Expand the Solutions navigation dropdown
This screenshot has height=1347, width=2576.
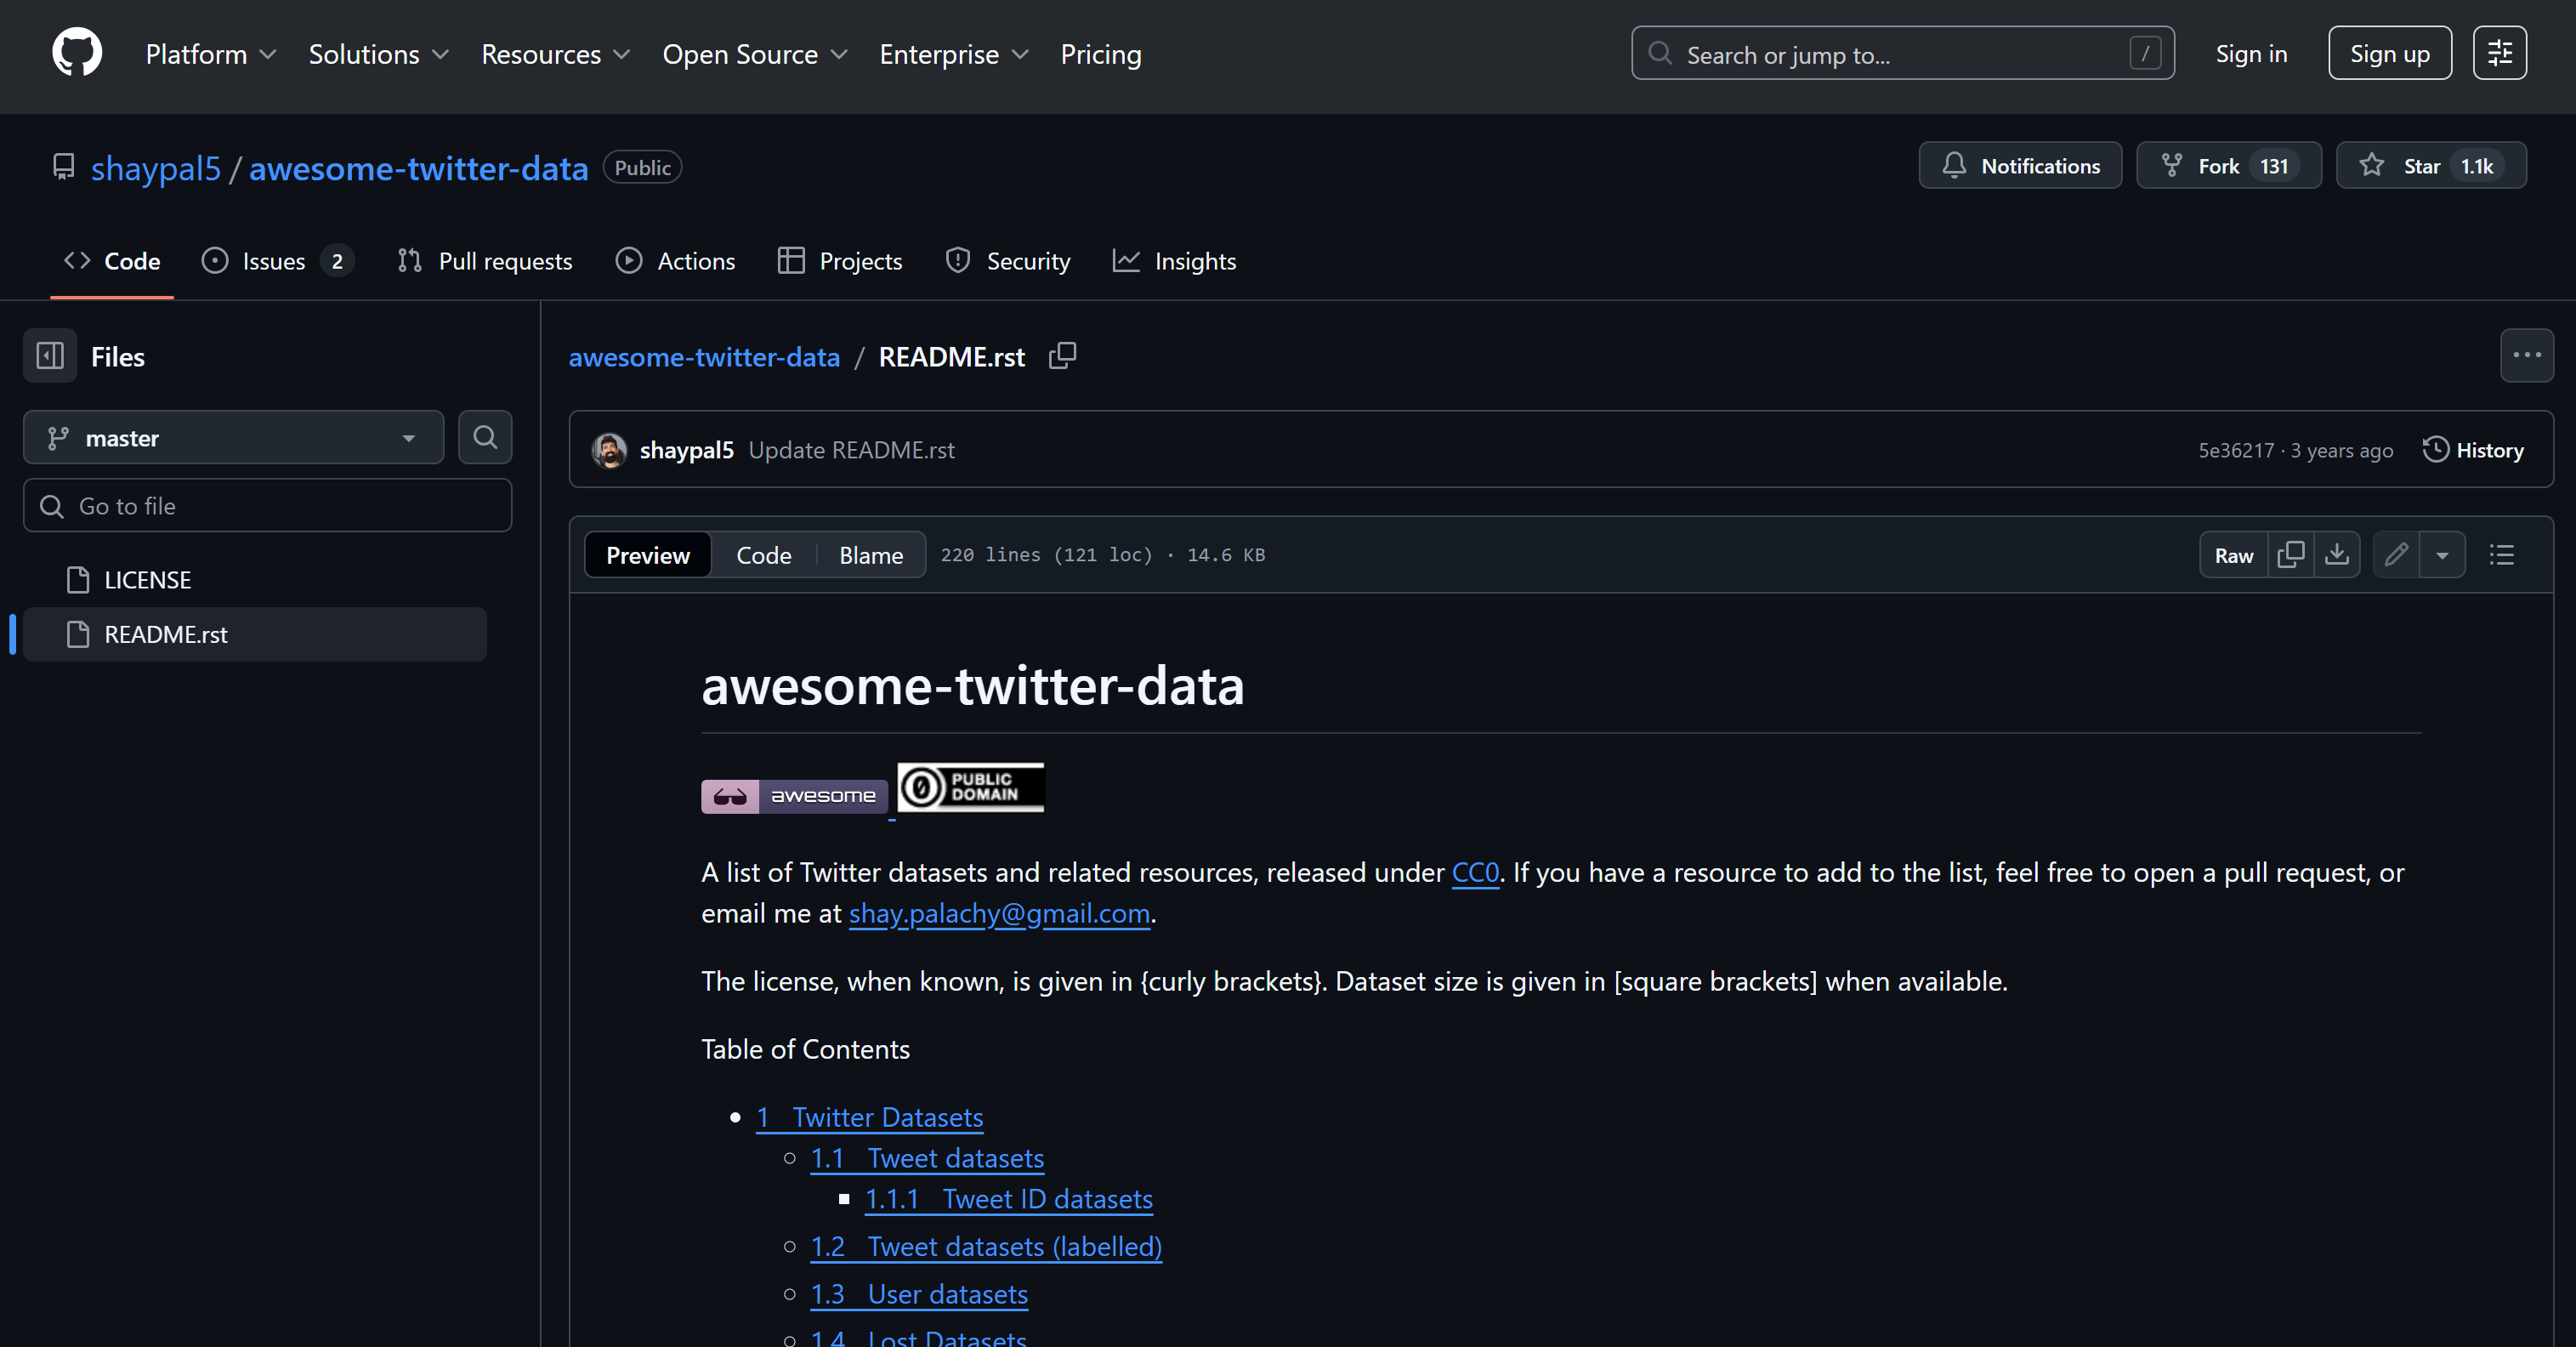click(x=377, y=54)
